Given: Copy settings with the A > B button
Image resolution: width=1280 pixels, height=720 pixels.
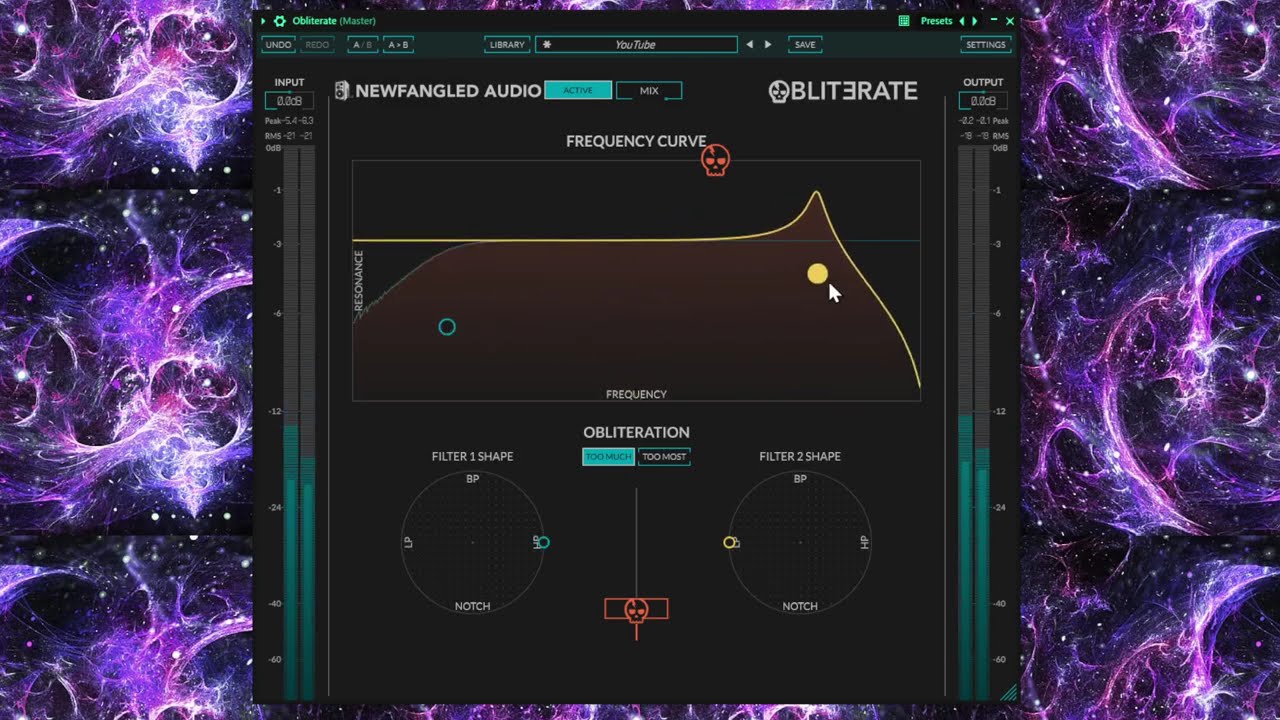Looking at the screenshot, I should [x=398, y=45].
